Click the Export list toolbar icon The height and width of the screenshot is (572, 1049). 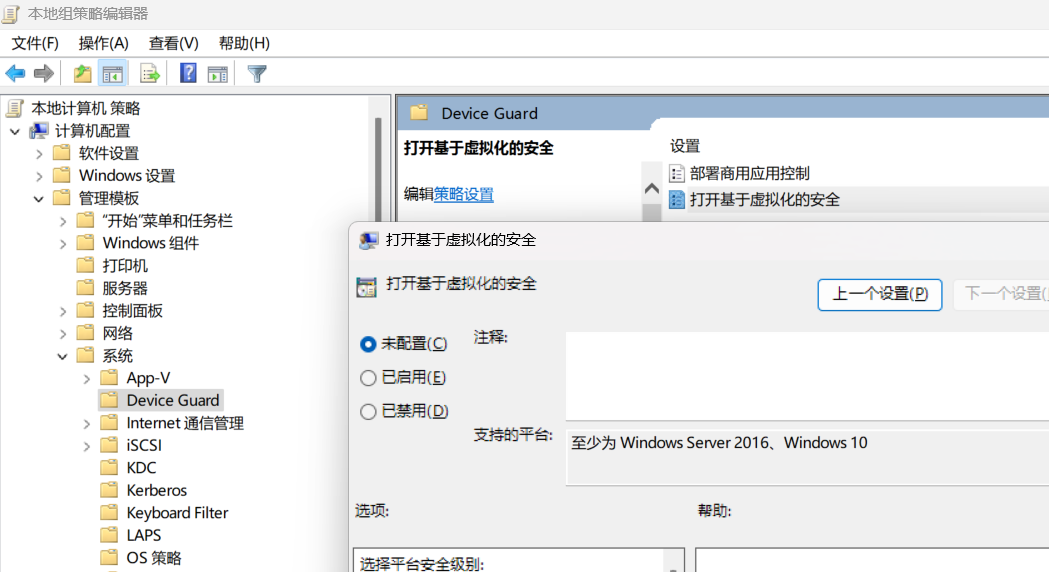point(150,73)
